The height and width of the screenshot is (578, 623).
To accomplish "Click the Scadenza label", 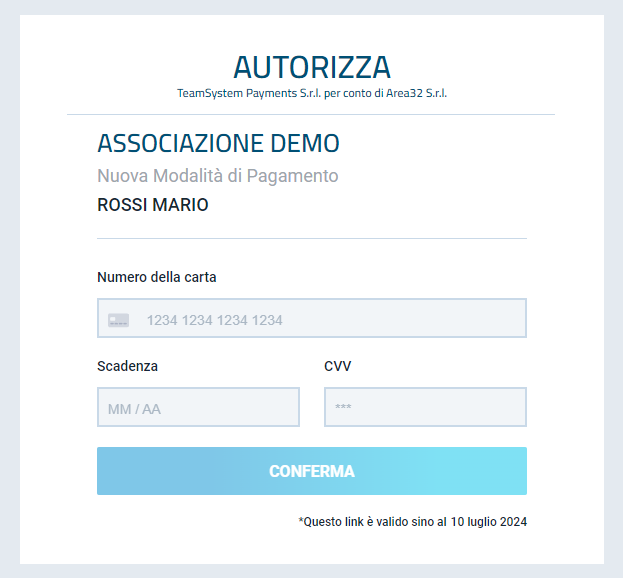I will point(127,366).
